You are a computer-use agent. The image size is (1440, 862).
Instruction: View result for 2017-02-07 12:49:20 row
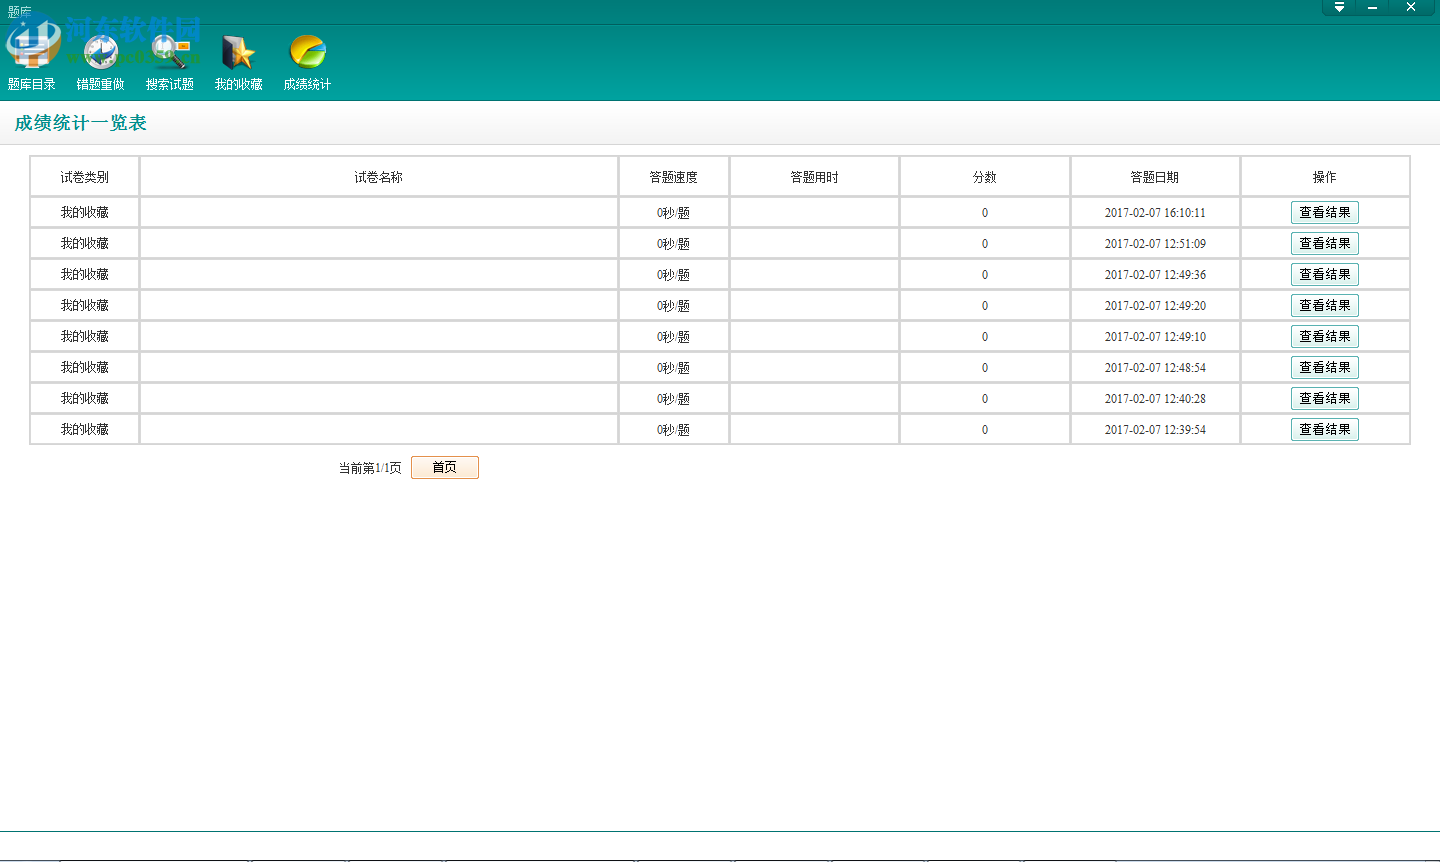click(1325, 305)
